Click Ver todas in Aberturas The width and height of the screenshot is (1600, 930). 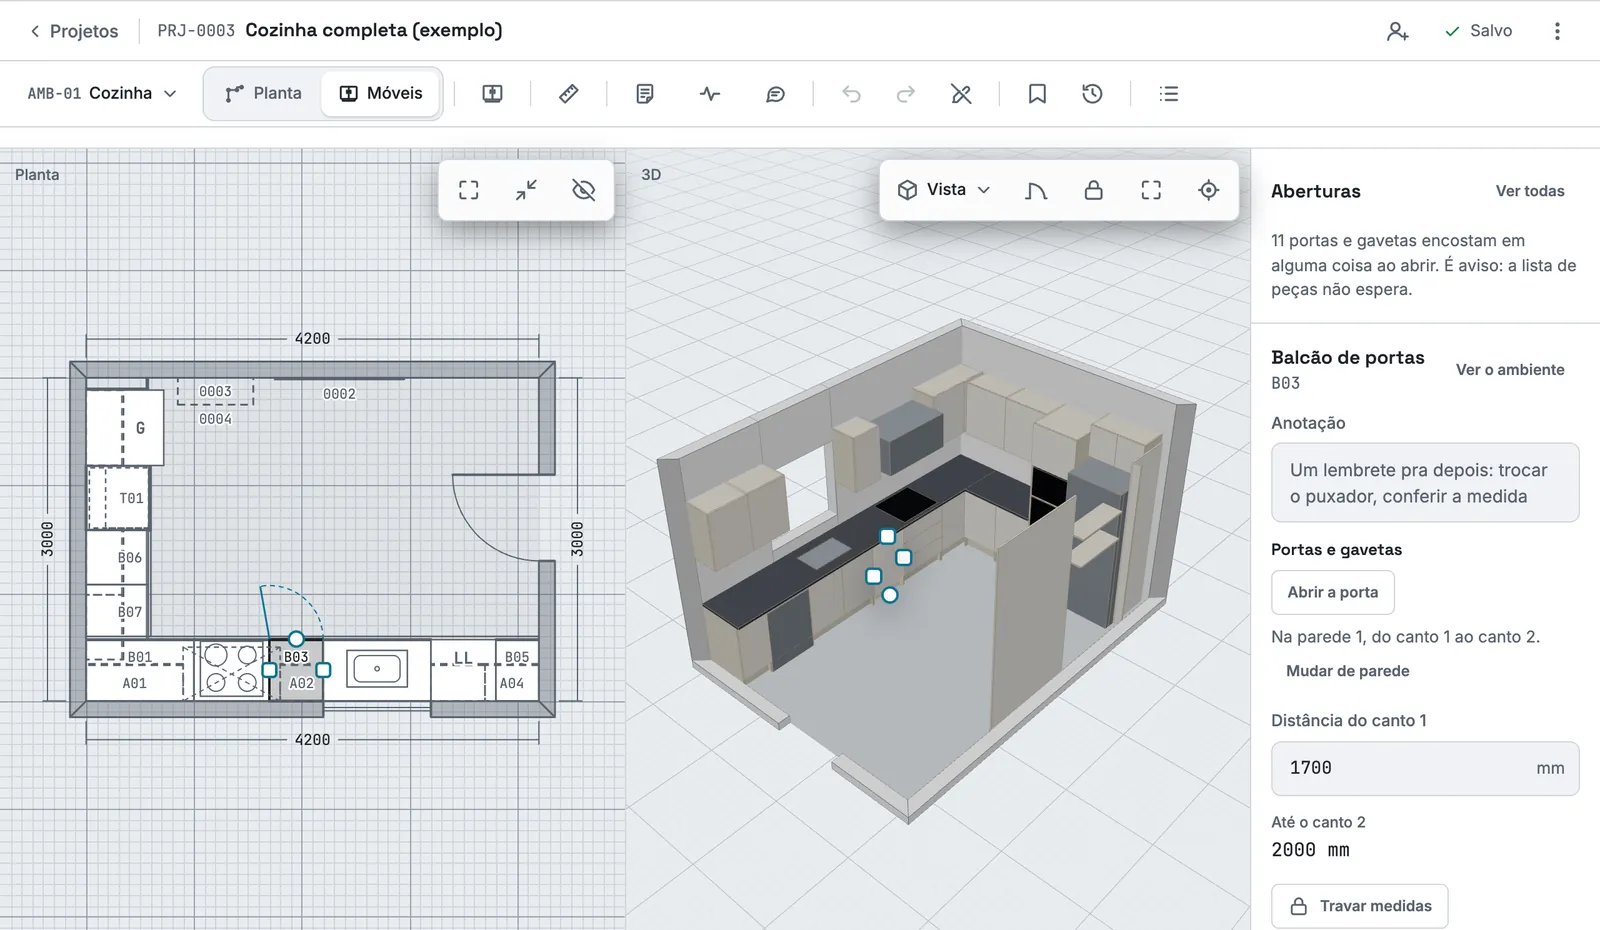click(x=1530, y=191)
